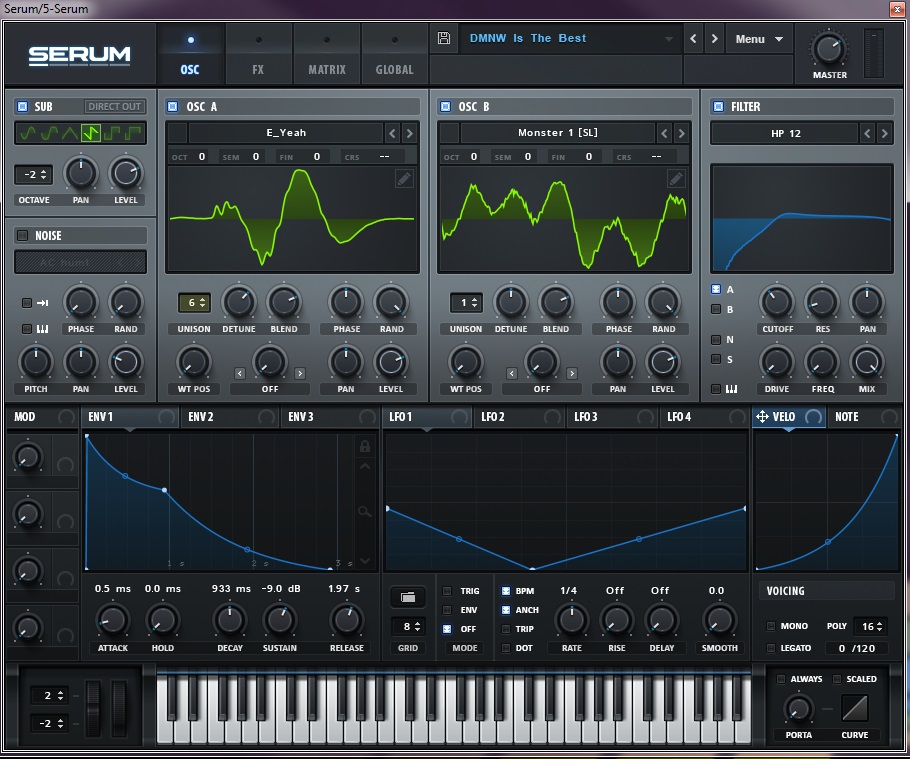910x759 pixels.
Task: Click the envelope zoom magnifier icon
Action: coord(365,512)
